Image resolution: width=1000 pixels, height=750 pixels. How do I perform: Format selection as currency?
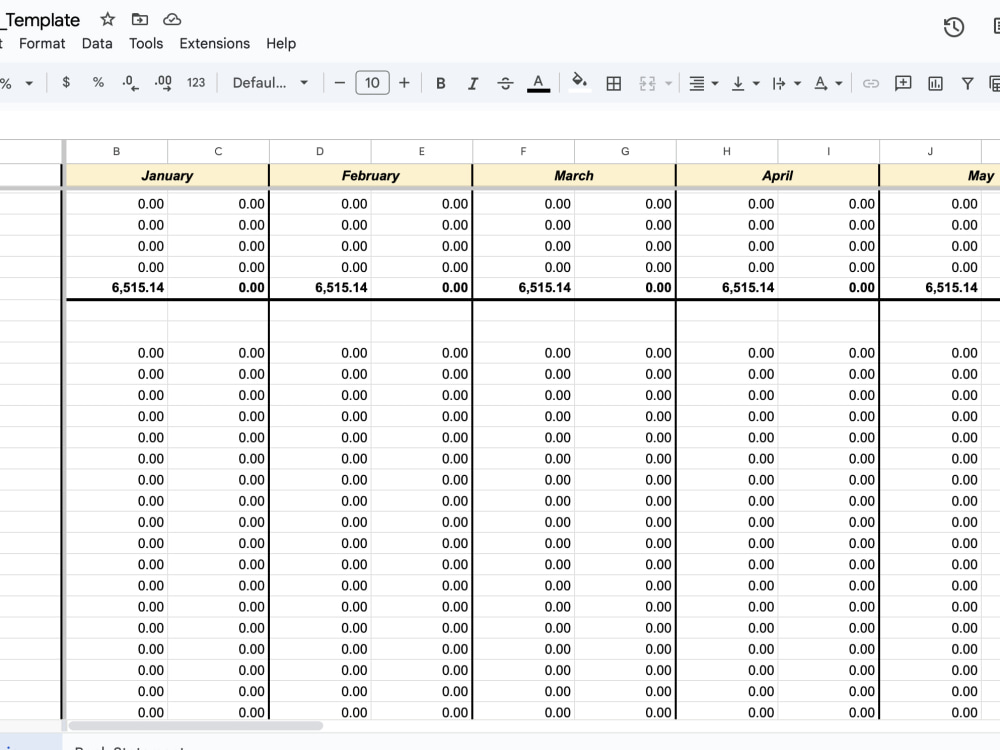pos(66,82)
